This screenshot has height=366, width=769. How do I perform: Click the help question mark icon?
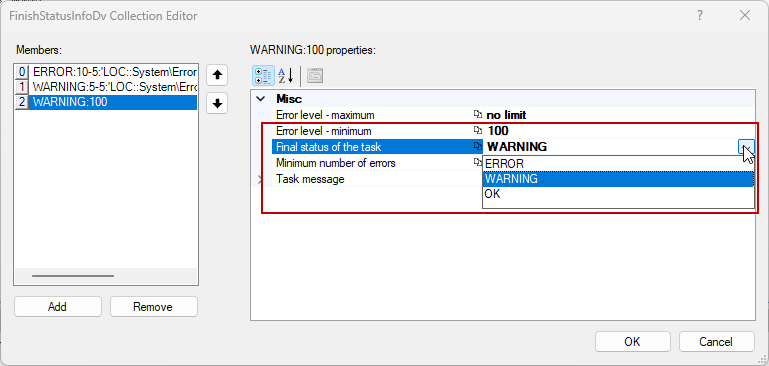(700, 16)
